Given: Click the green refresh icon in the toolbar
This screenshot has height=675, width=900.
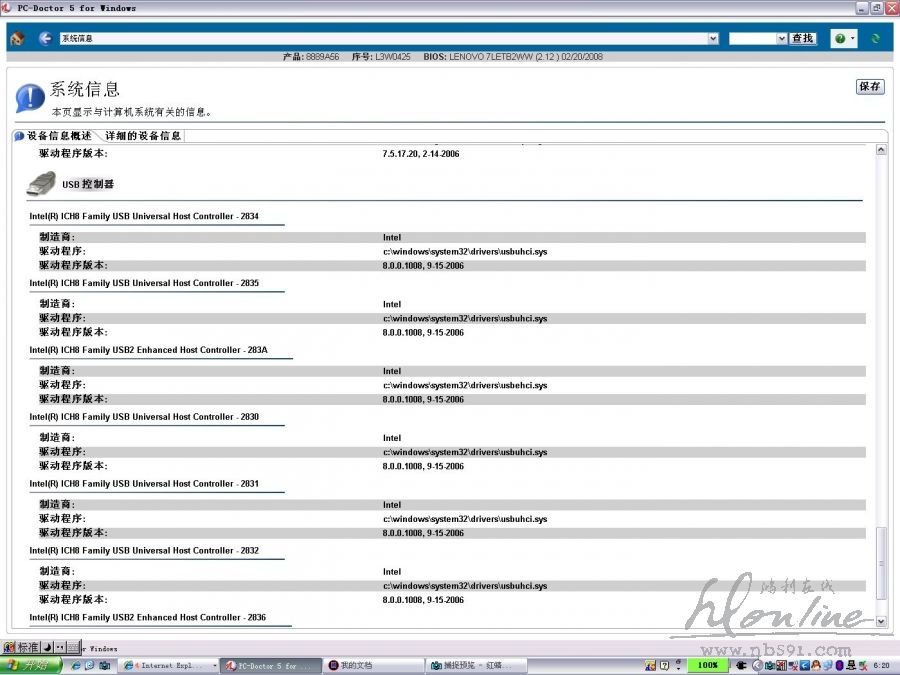Looking at the screenshot, I should point(876,39).
